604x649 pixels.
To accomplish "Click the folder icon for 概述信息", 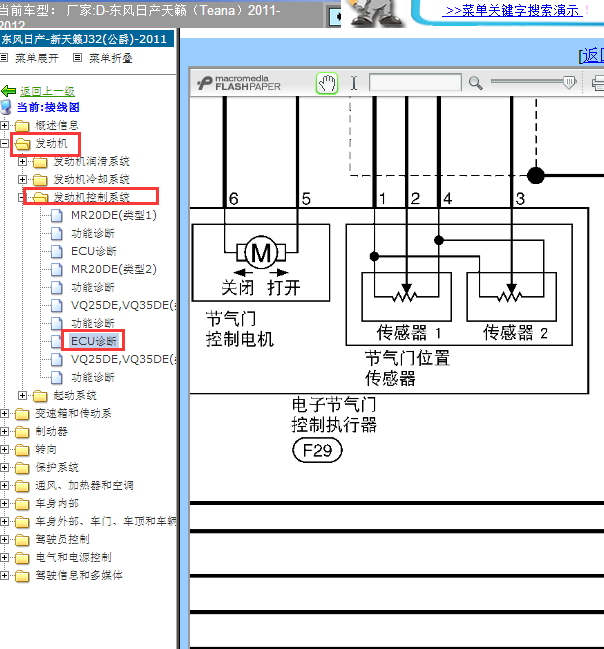I will [22, 125].
